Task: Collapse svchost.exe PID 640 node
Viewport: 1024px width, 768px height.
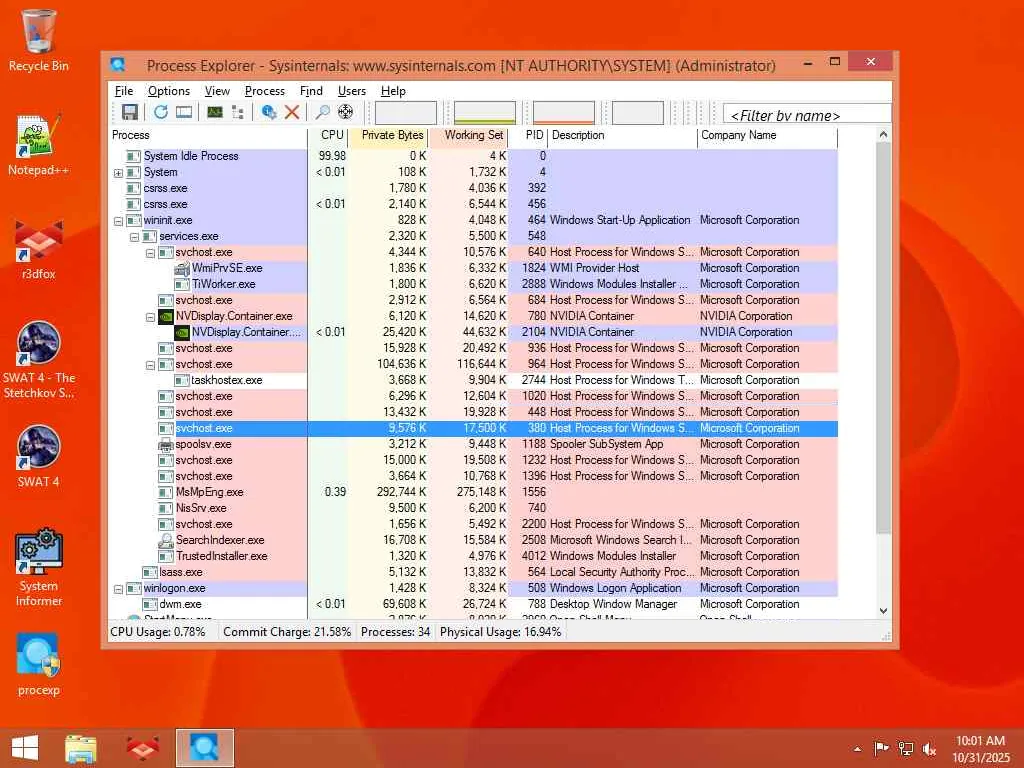Action: pyautogui.click(x=150, y=253)
